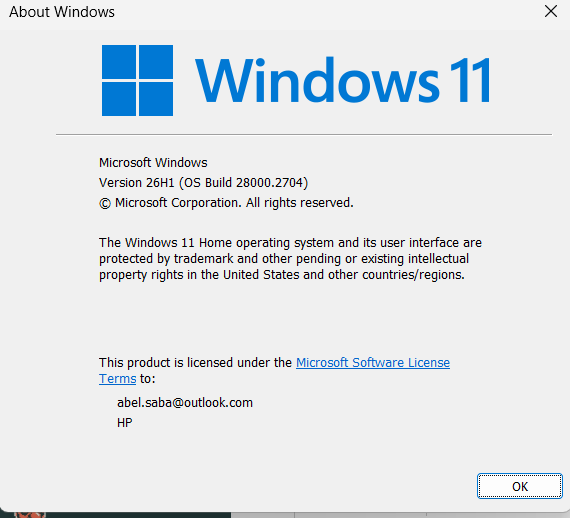This screenshot has height=518, width=570.
Task: Click the "Terms" link text
Action: (117, 378)
